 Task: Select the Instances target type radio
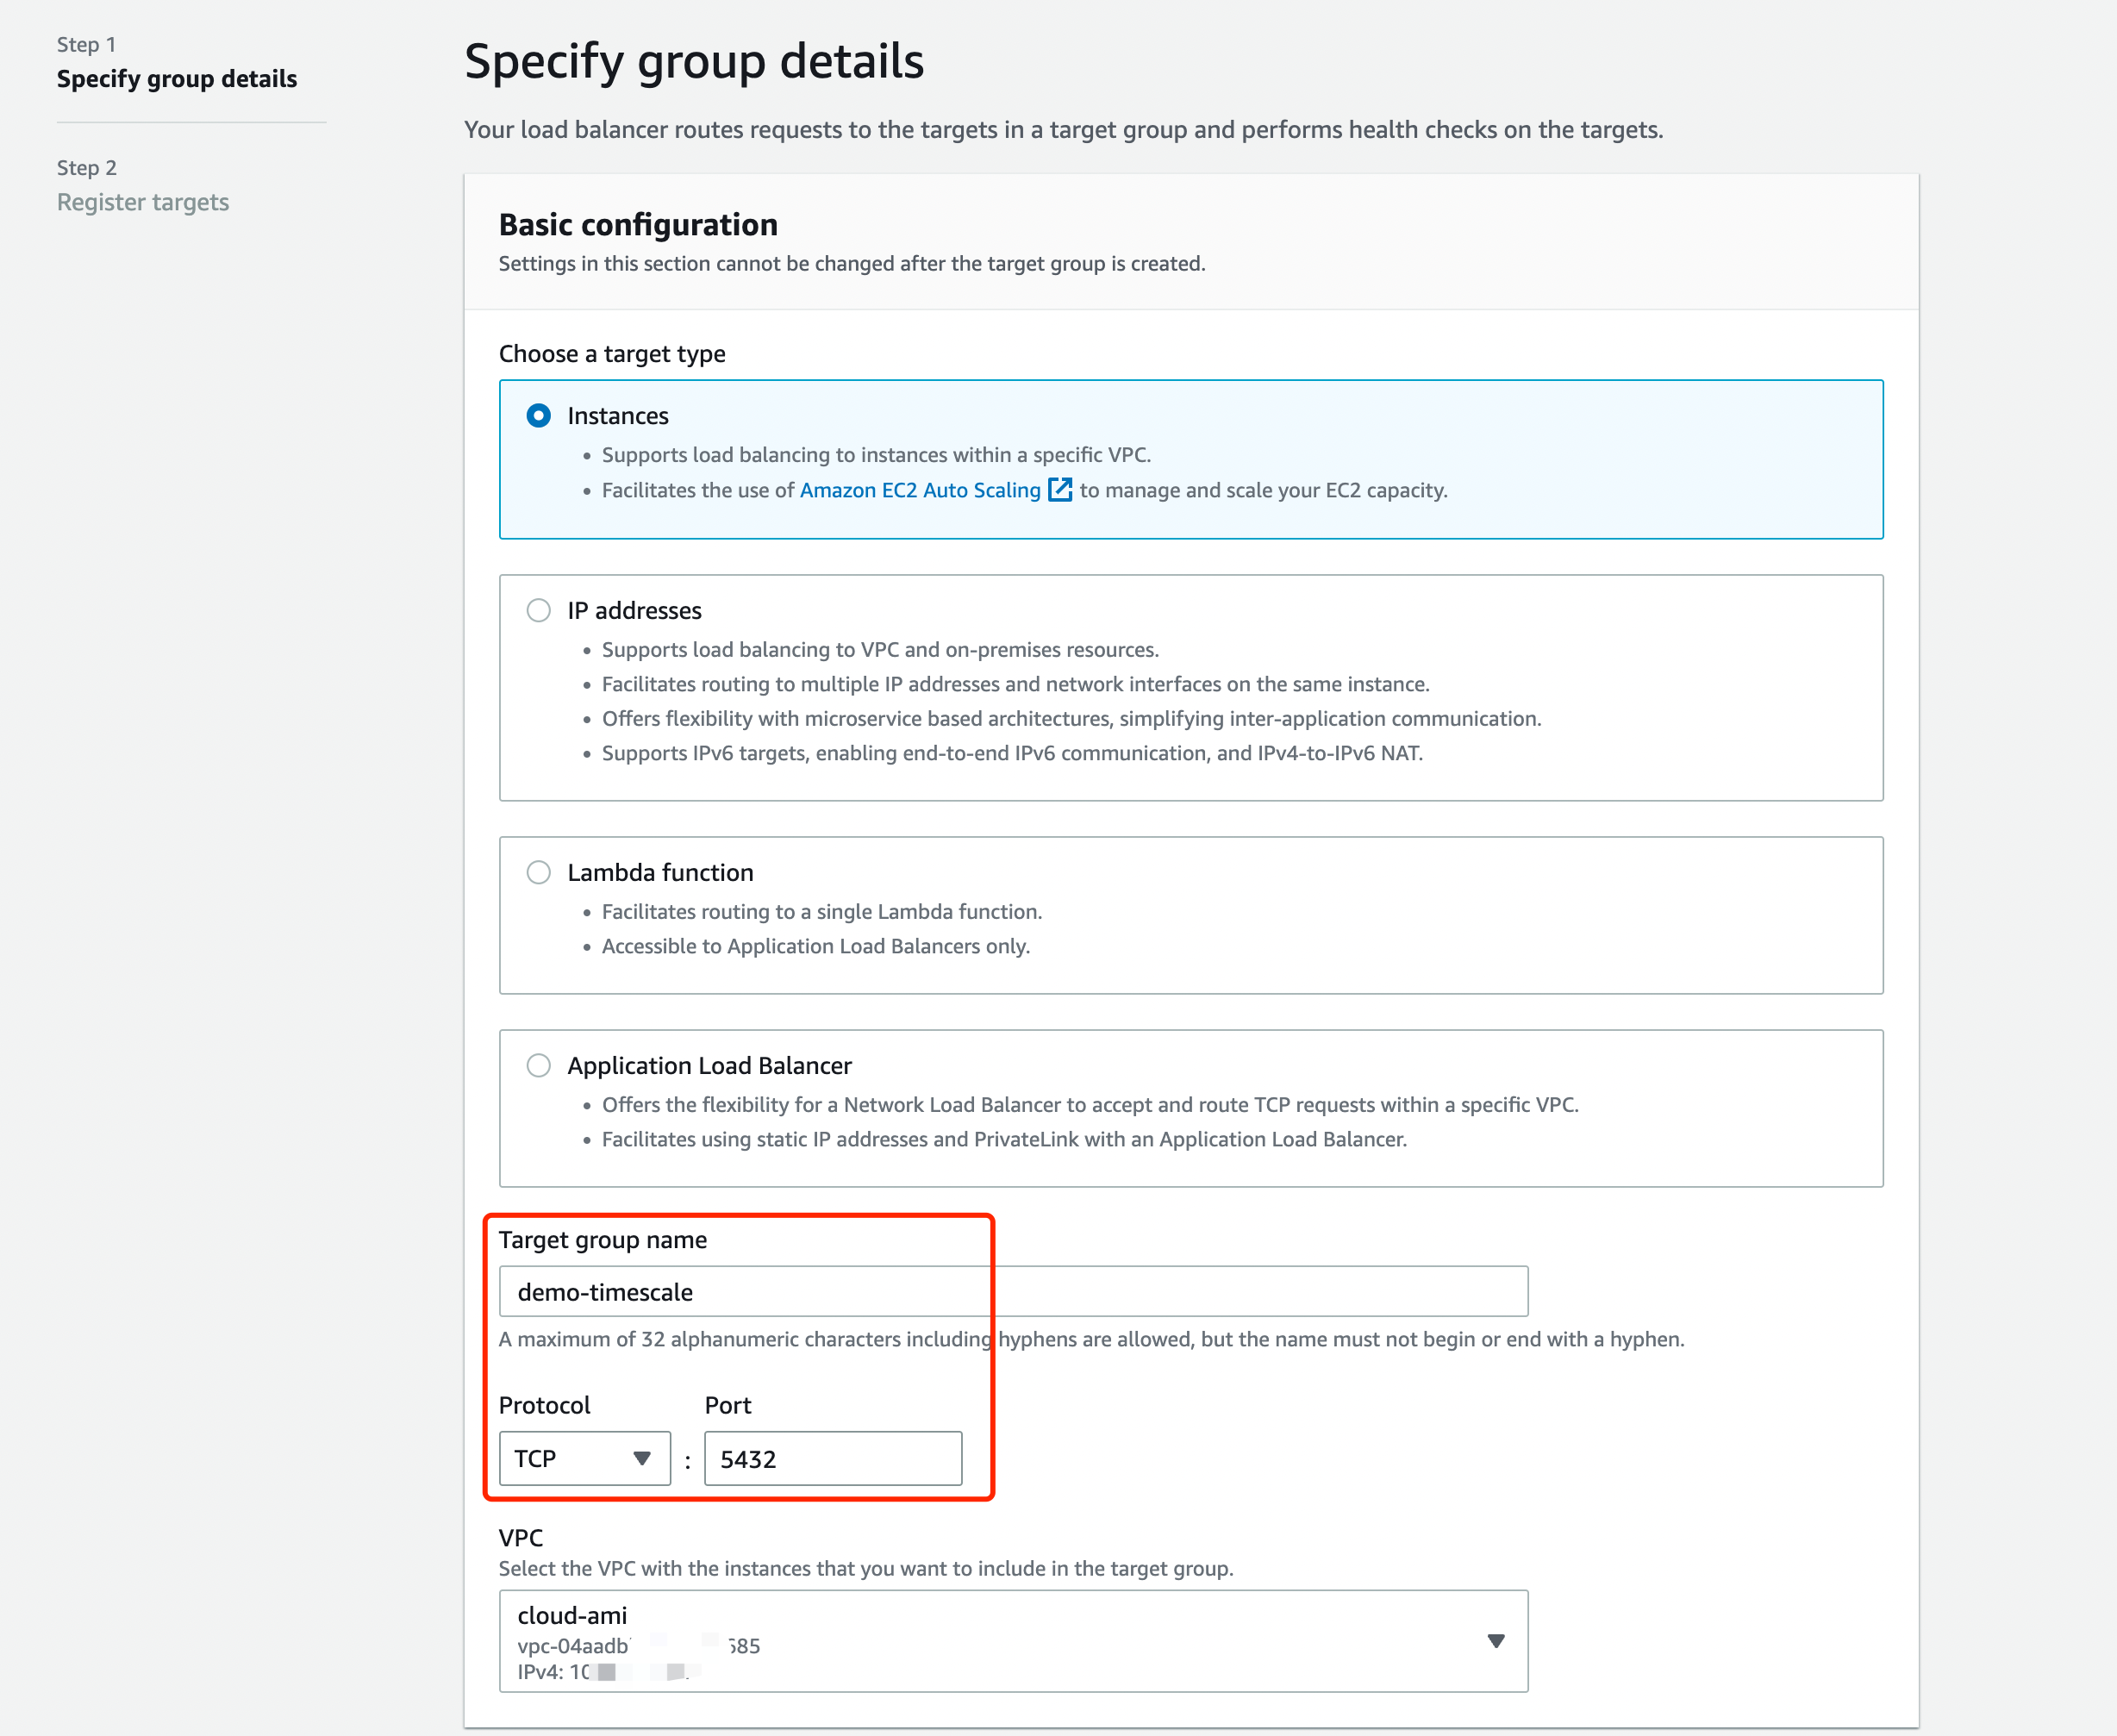[x=539, y=416]
